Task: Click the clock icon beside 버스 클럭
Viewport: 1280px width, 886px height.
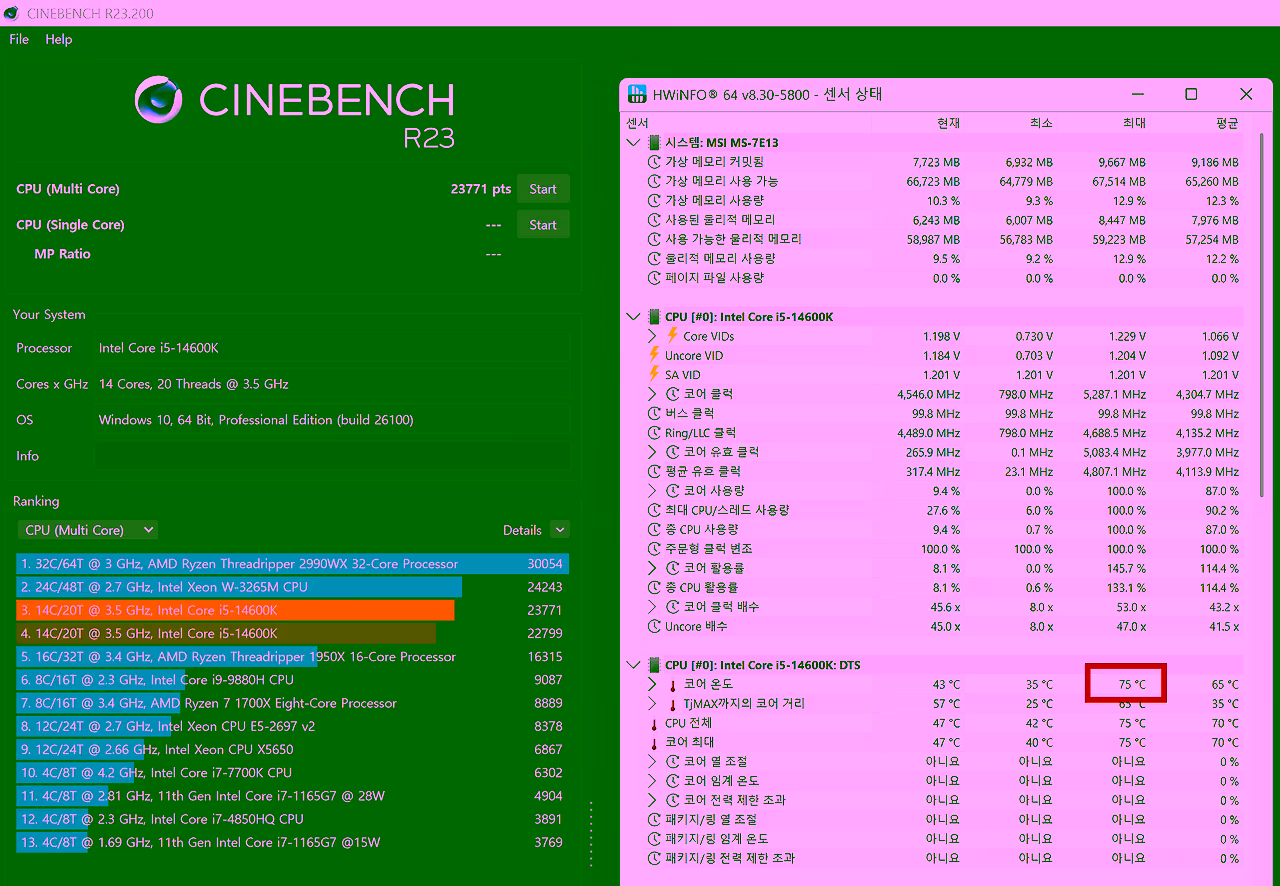Action: [x=655, y=413]
